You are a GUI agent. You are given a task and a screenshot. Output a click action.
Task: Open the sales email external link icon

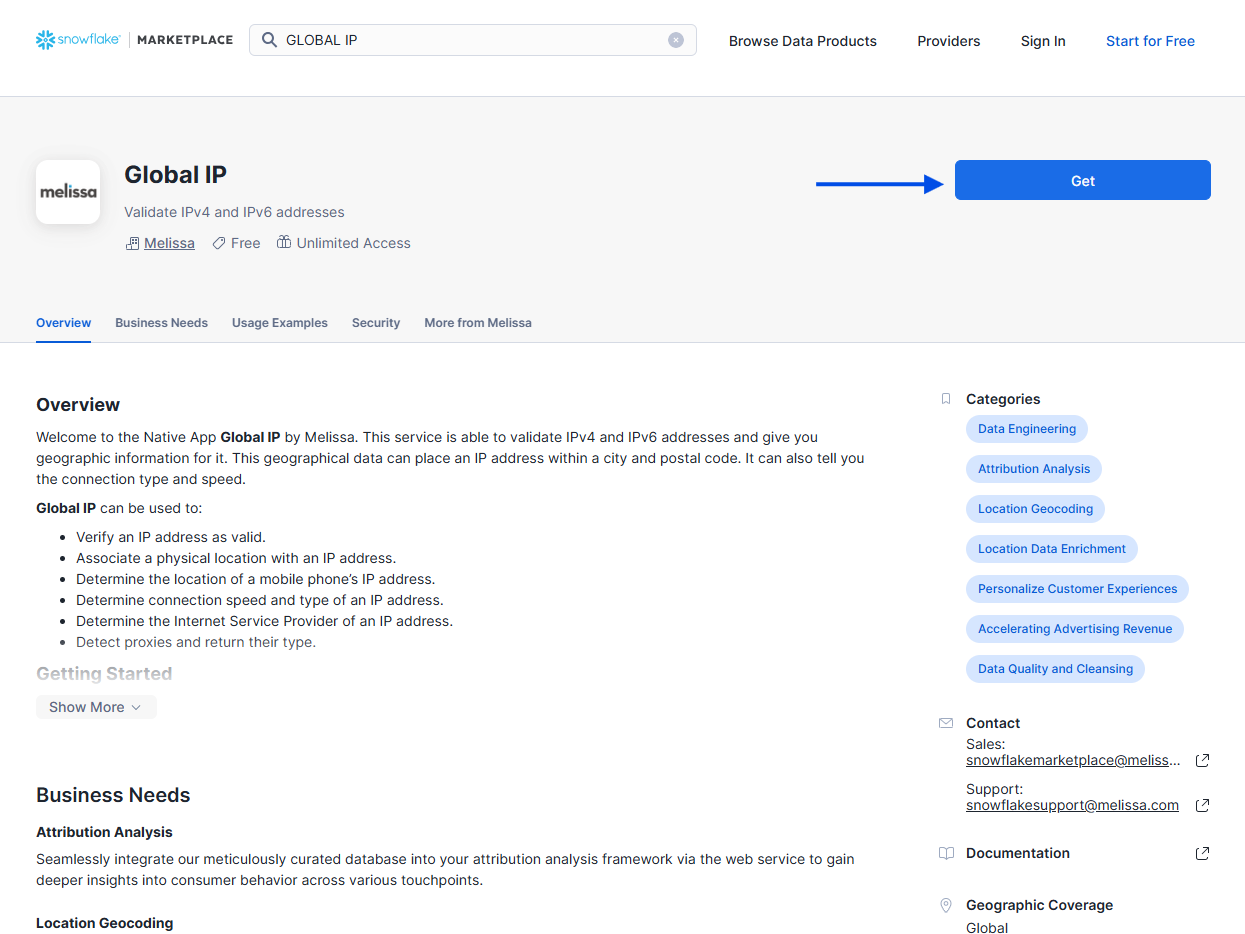pyautogui.click(x=1203, y=760)
